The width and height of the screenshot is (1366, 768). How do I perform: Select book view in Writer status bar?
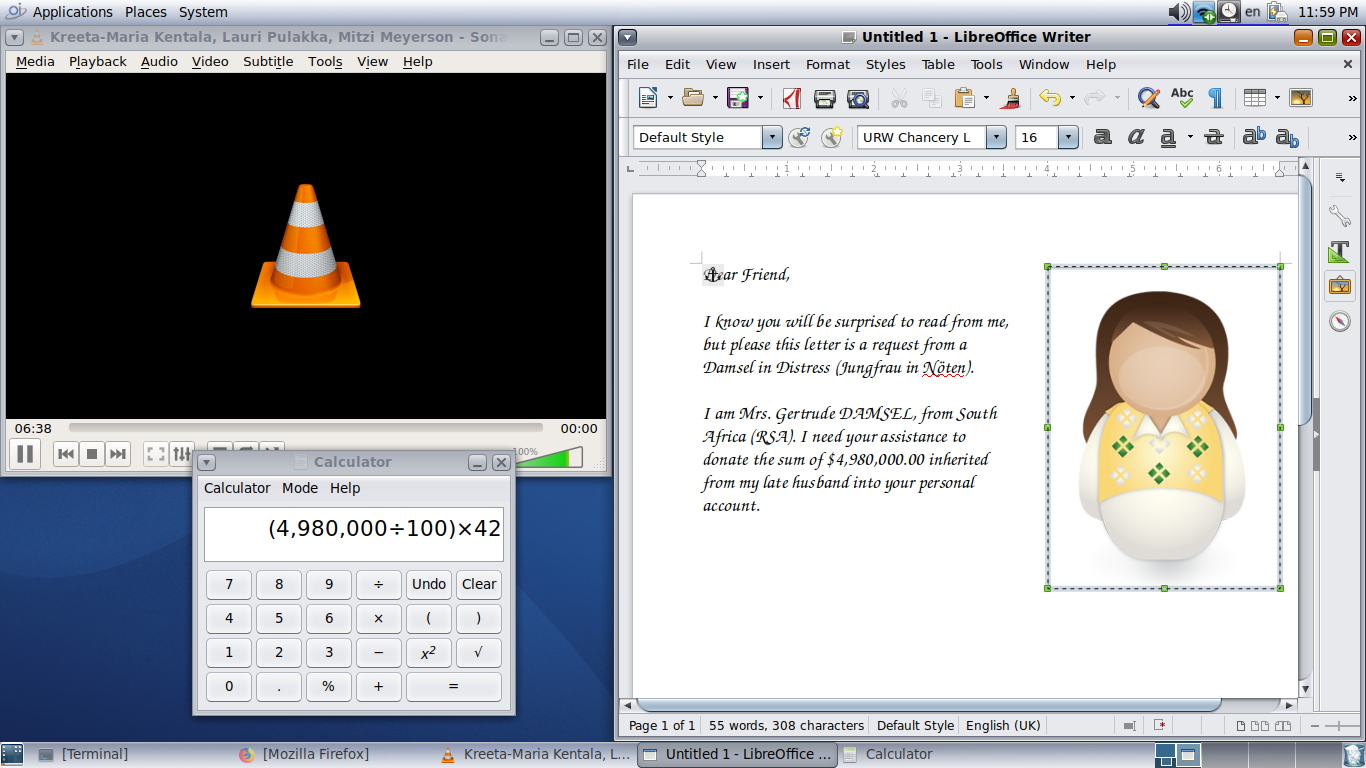1281,726
